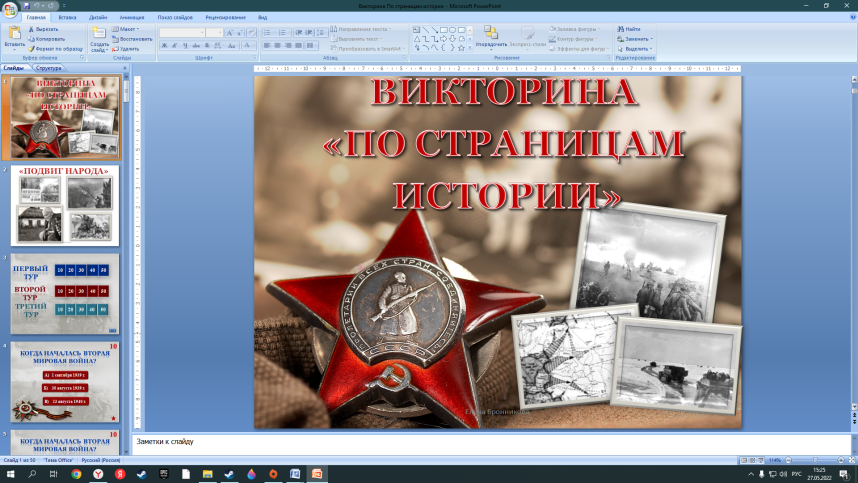
Task: Expand the Layout (Макет) dropdown
Action: 126,29
